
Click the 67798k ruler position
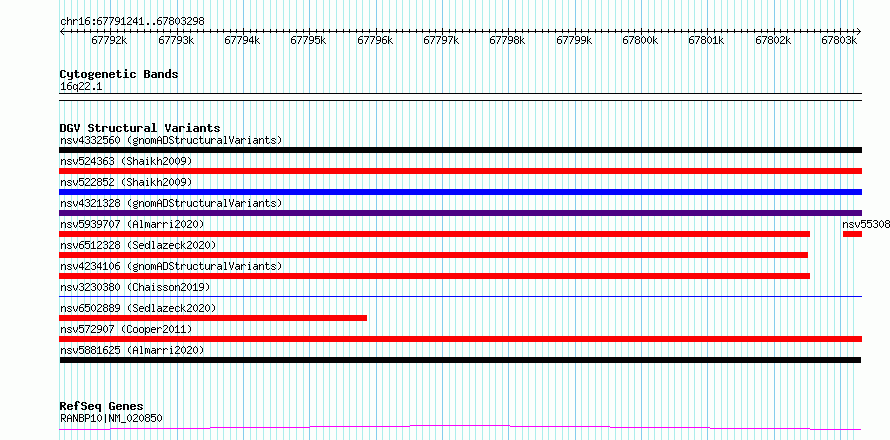507,41
